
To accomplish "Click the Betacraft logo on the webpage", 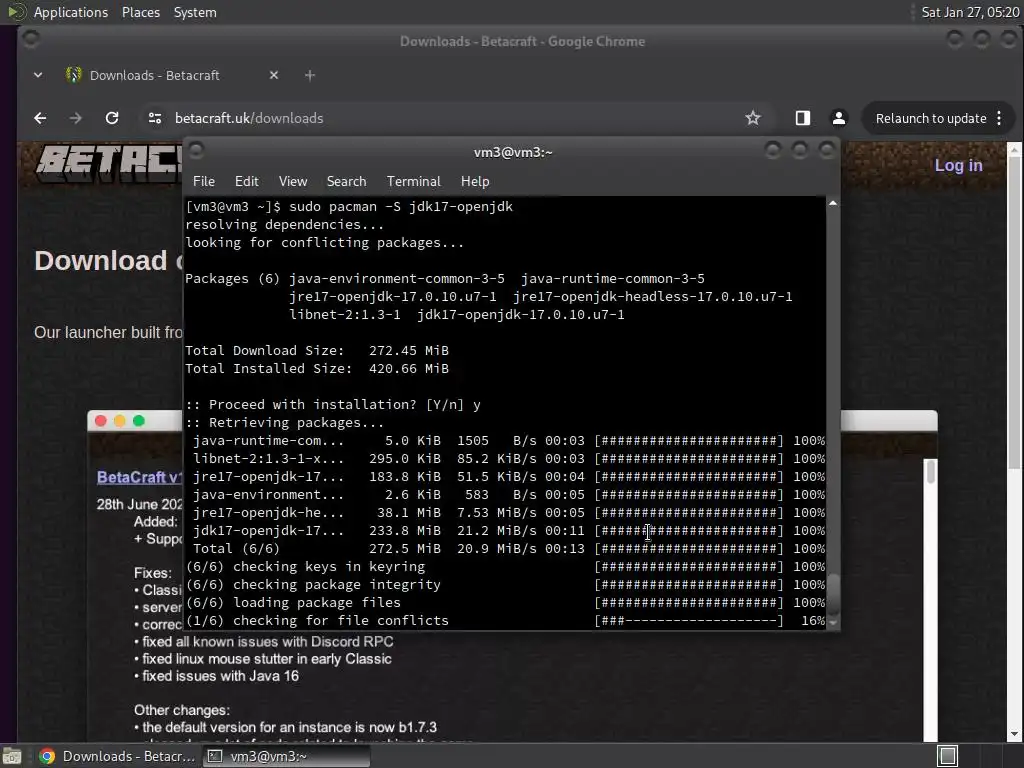I will [x=108, y=163].
